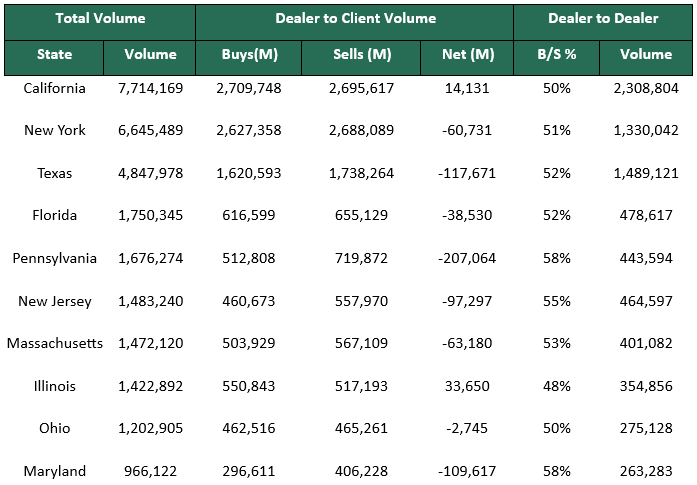Select New Jersey's B/S percentage 55%
The width and height of the screenshot is (697, 485).
click(557, 301)
